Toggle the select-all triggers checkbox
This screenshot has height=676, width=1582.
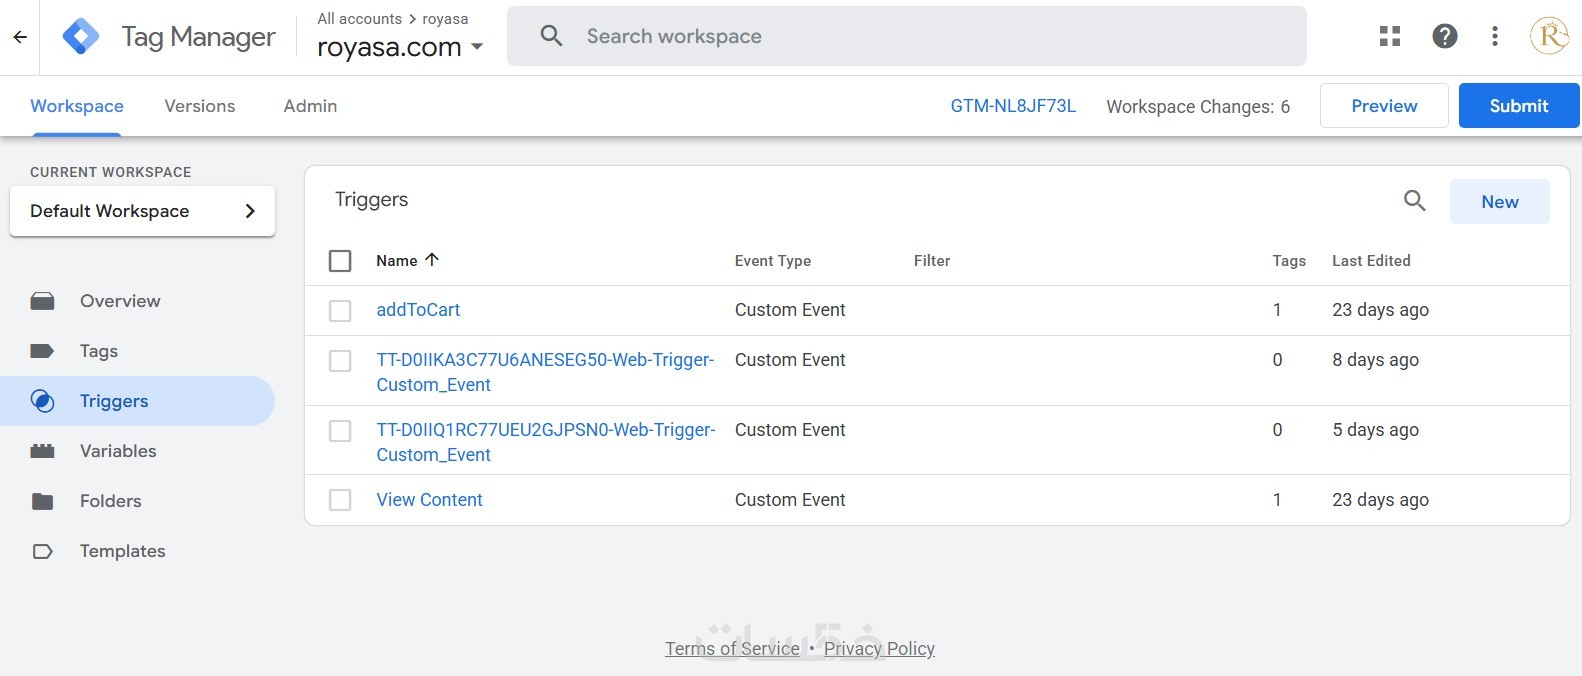pyautogui.click(x=340, y=261)
